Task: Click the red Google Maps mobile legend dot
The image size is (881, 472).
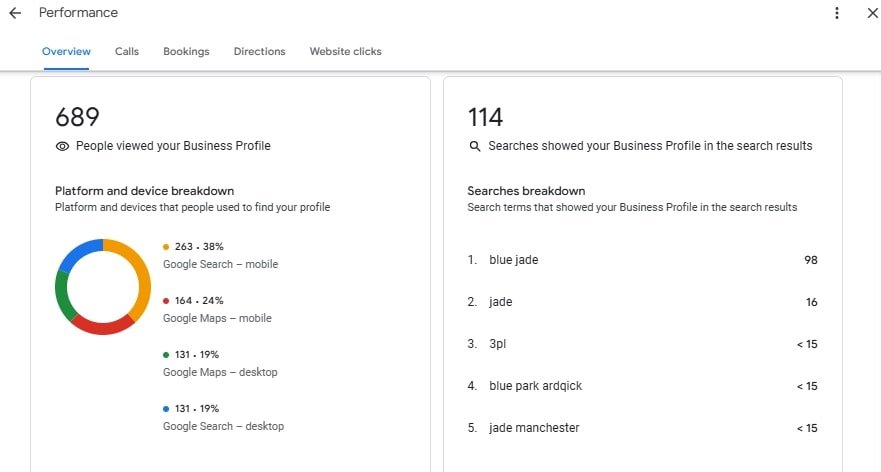Action: 166,300
